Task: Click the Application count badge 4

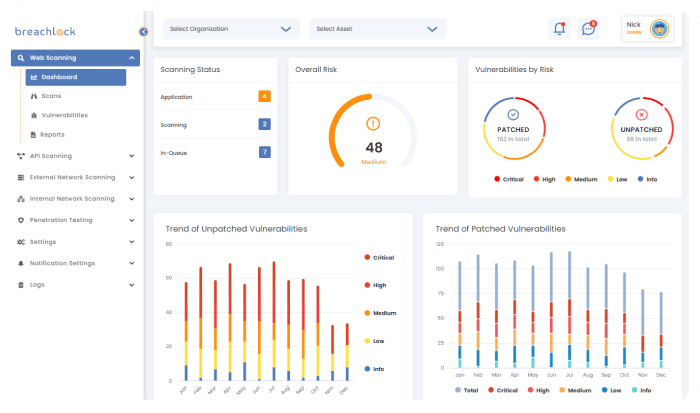Action: tap(264, 97)
